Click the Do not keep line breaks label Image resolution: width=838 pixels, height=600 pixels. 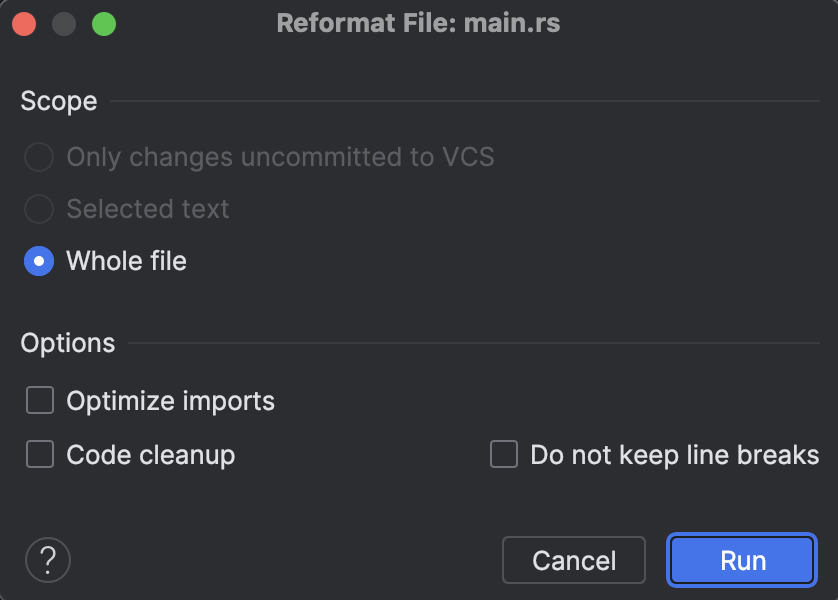[675, 454]
